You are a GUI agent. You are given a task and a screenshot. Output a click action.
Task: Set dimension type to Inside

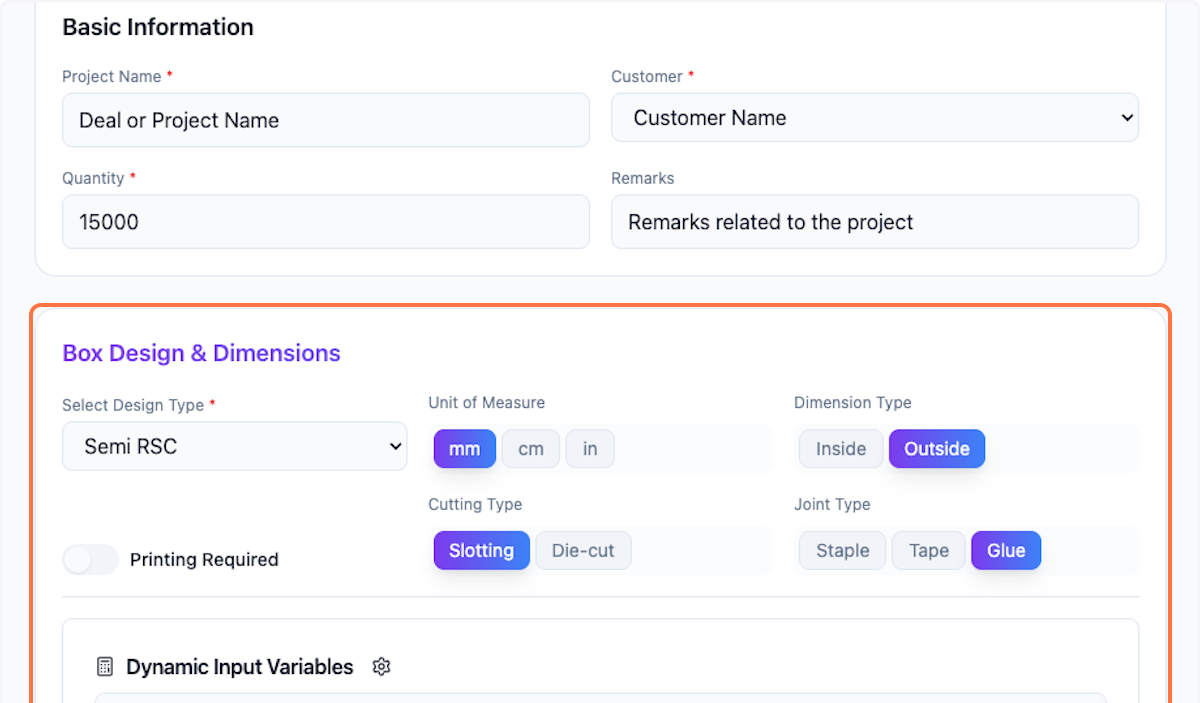pos(840,449)
